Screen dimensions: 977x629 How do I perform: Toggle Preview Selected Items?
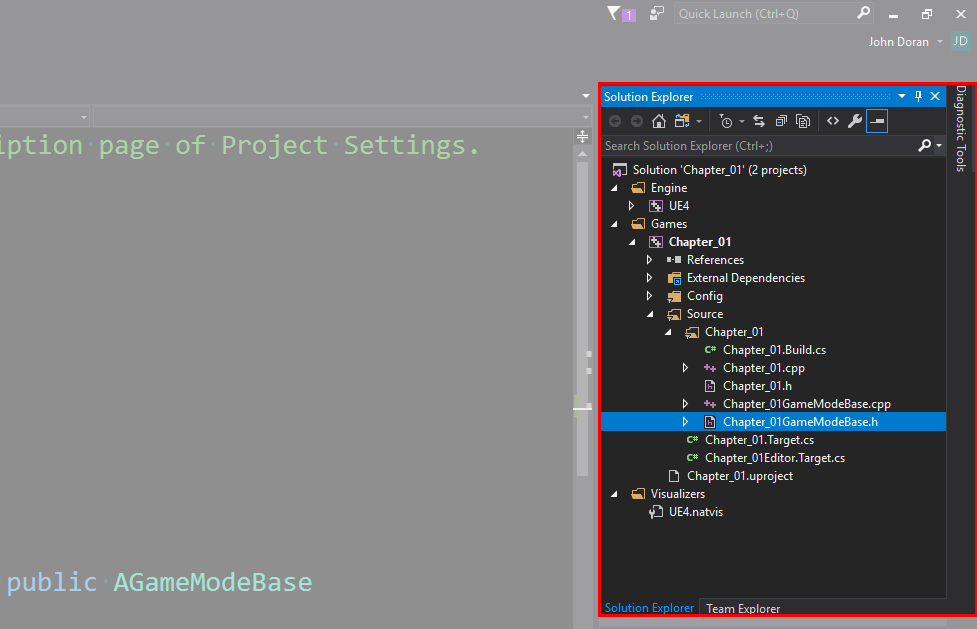[x=877, y=121]
